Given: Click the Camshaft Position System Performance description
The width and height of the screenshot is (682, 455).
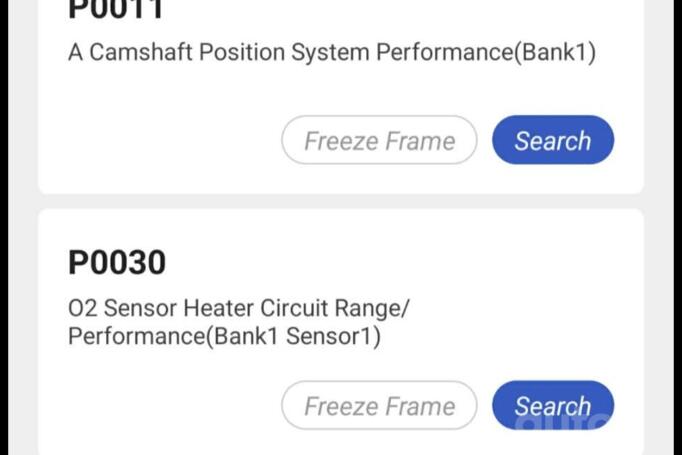Looking at the screenshot, I should pos(331,53).
